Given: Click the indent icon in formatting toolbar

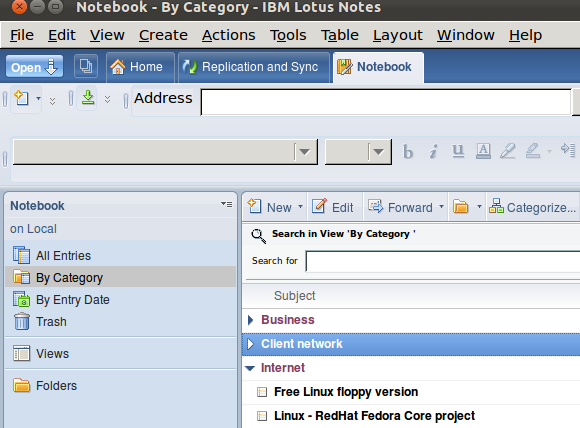Looking at the screenshot, I should 568,150.
